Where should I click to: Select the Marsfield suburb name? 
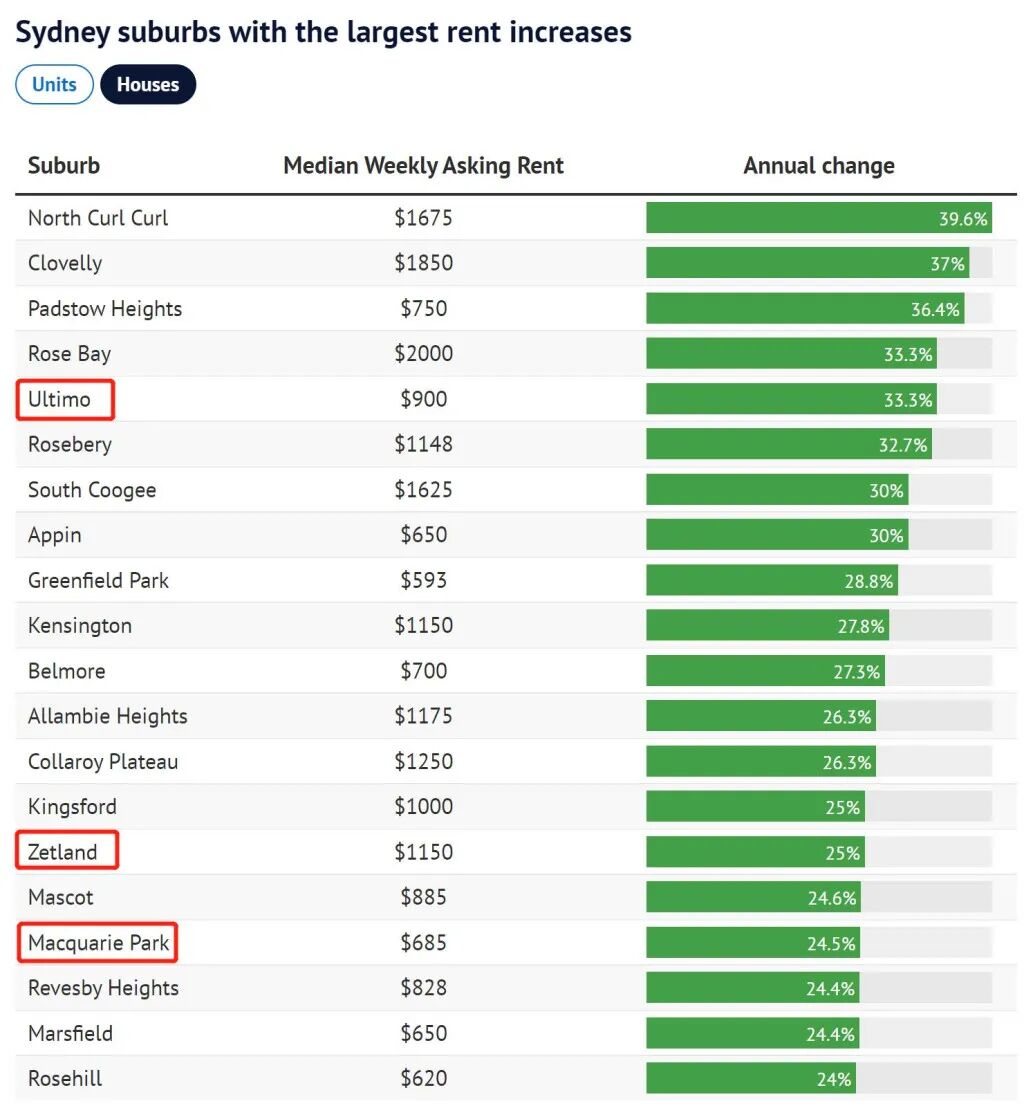coord(70,1034)
